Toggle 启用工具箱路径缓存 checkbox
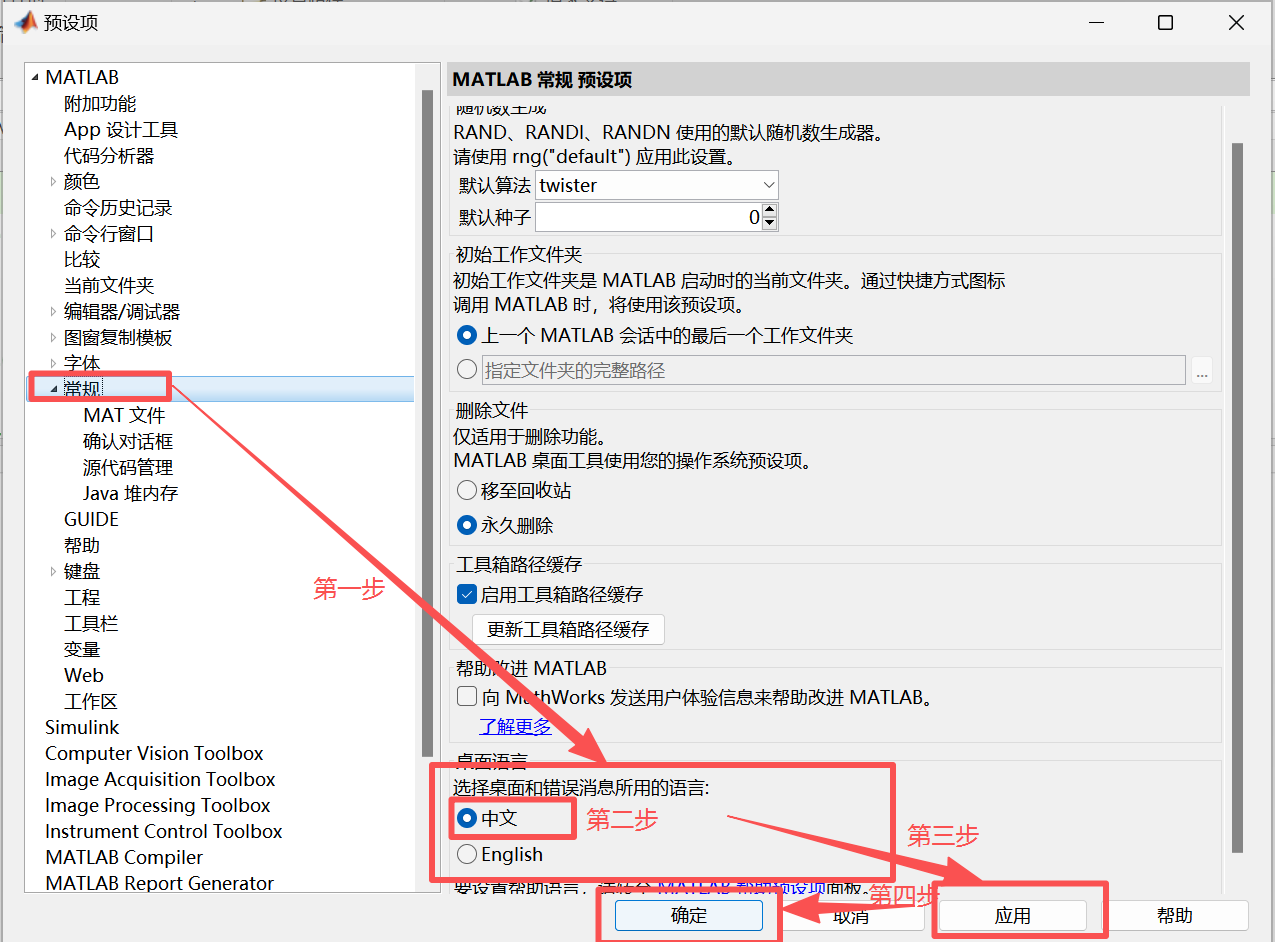Screen dimensions: 1275x942 [x=466, y=594]
